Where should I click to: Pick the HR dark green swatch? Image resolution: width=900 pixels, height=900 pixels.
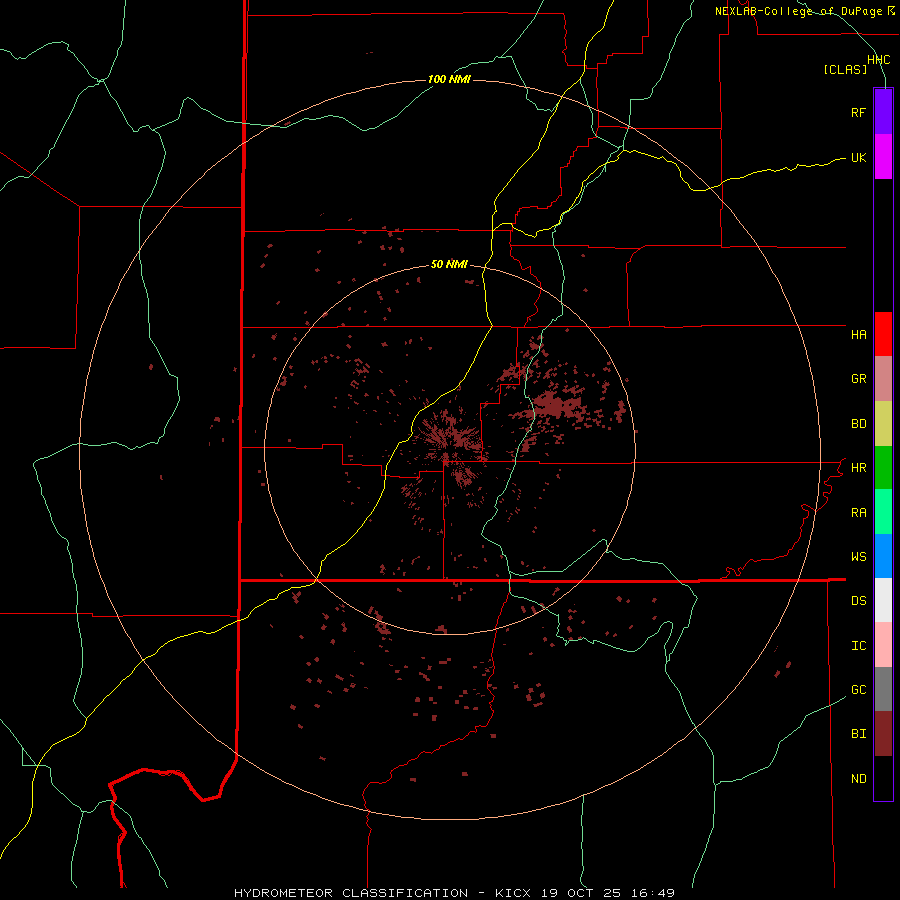(x=883, y=467)
